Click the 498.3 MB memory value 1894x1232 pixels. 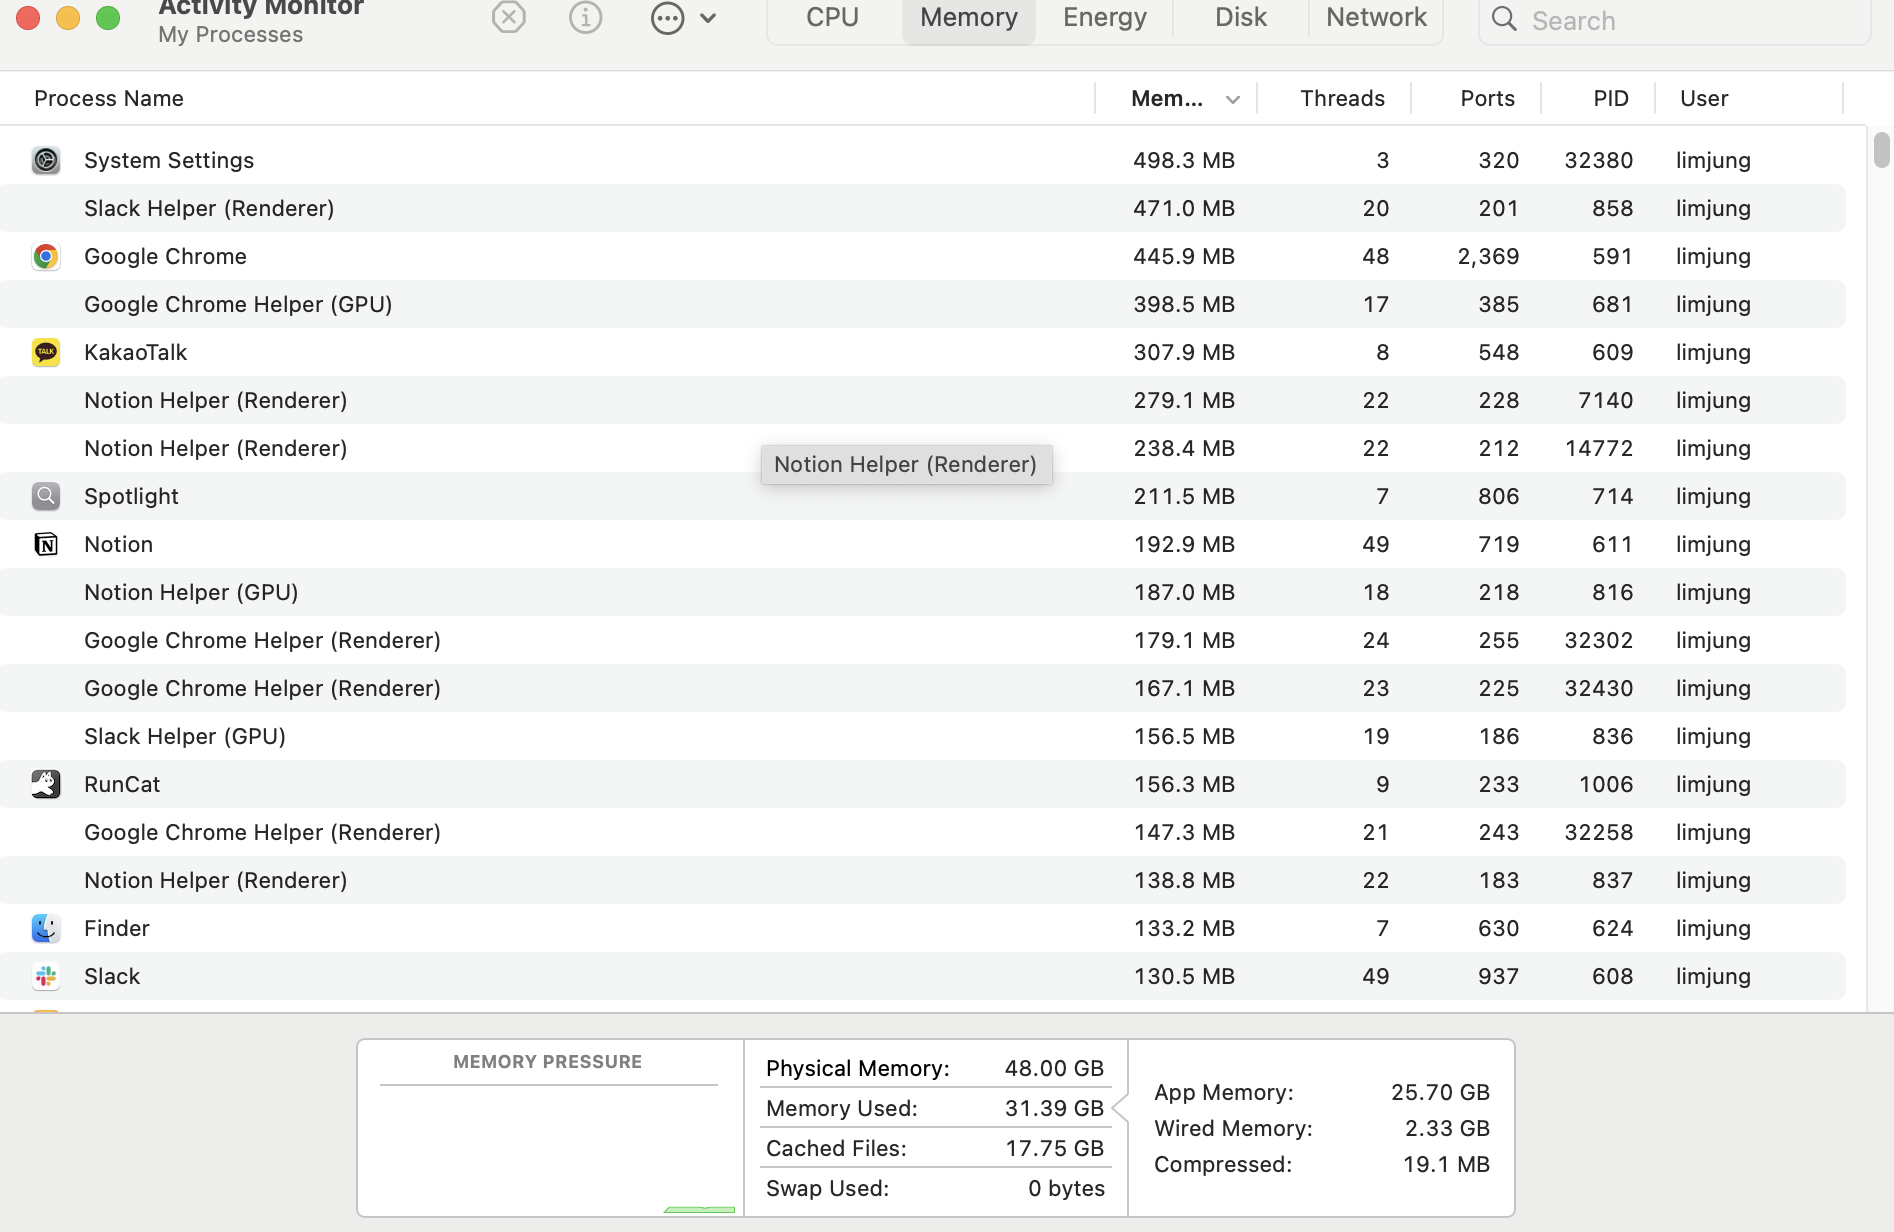coord(1184,160)
